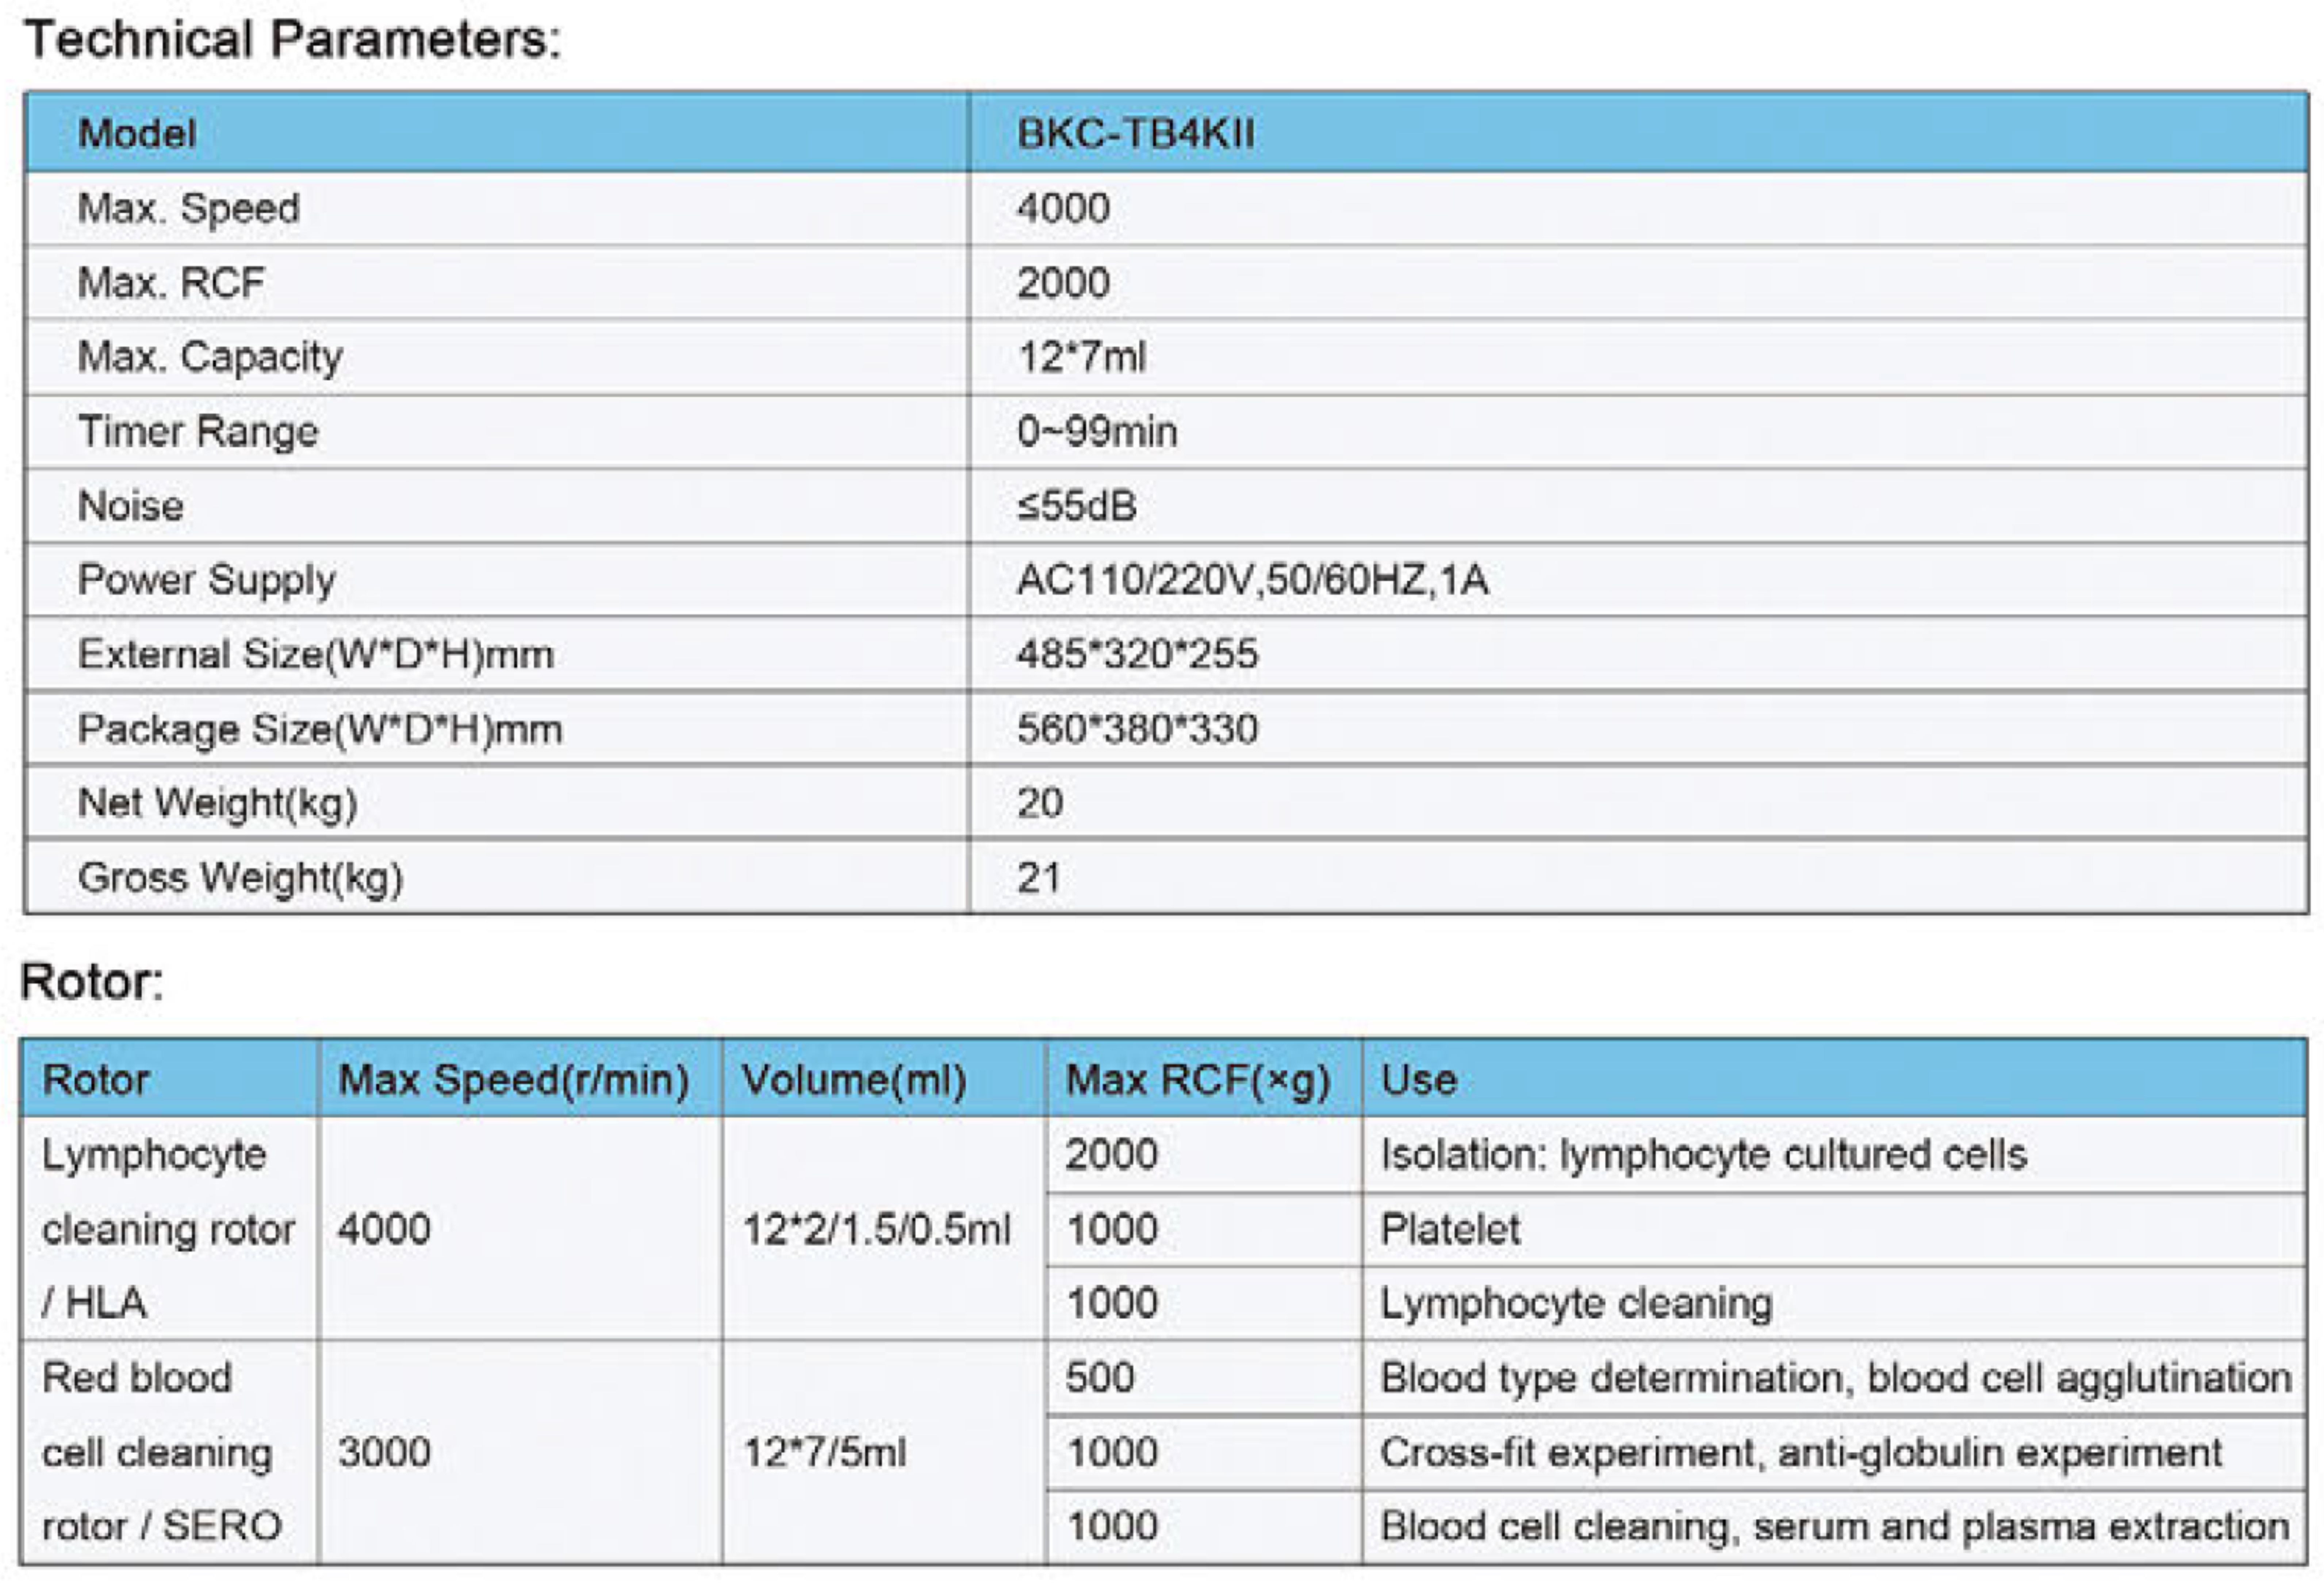Select the 3000 max speed cell
Image resolution: width=2324 pixels, height=1591 pixels.
coord(384,1452)
